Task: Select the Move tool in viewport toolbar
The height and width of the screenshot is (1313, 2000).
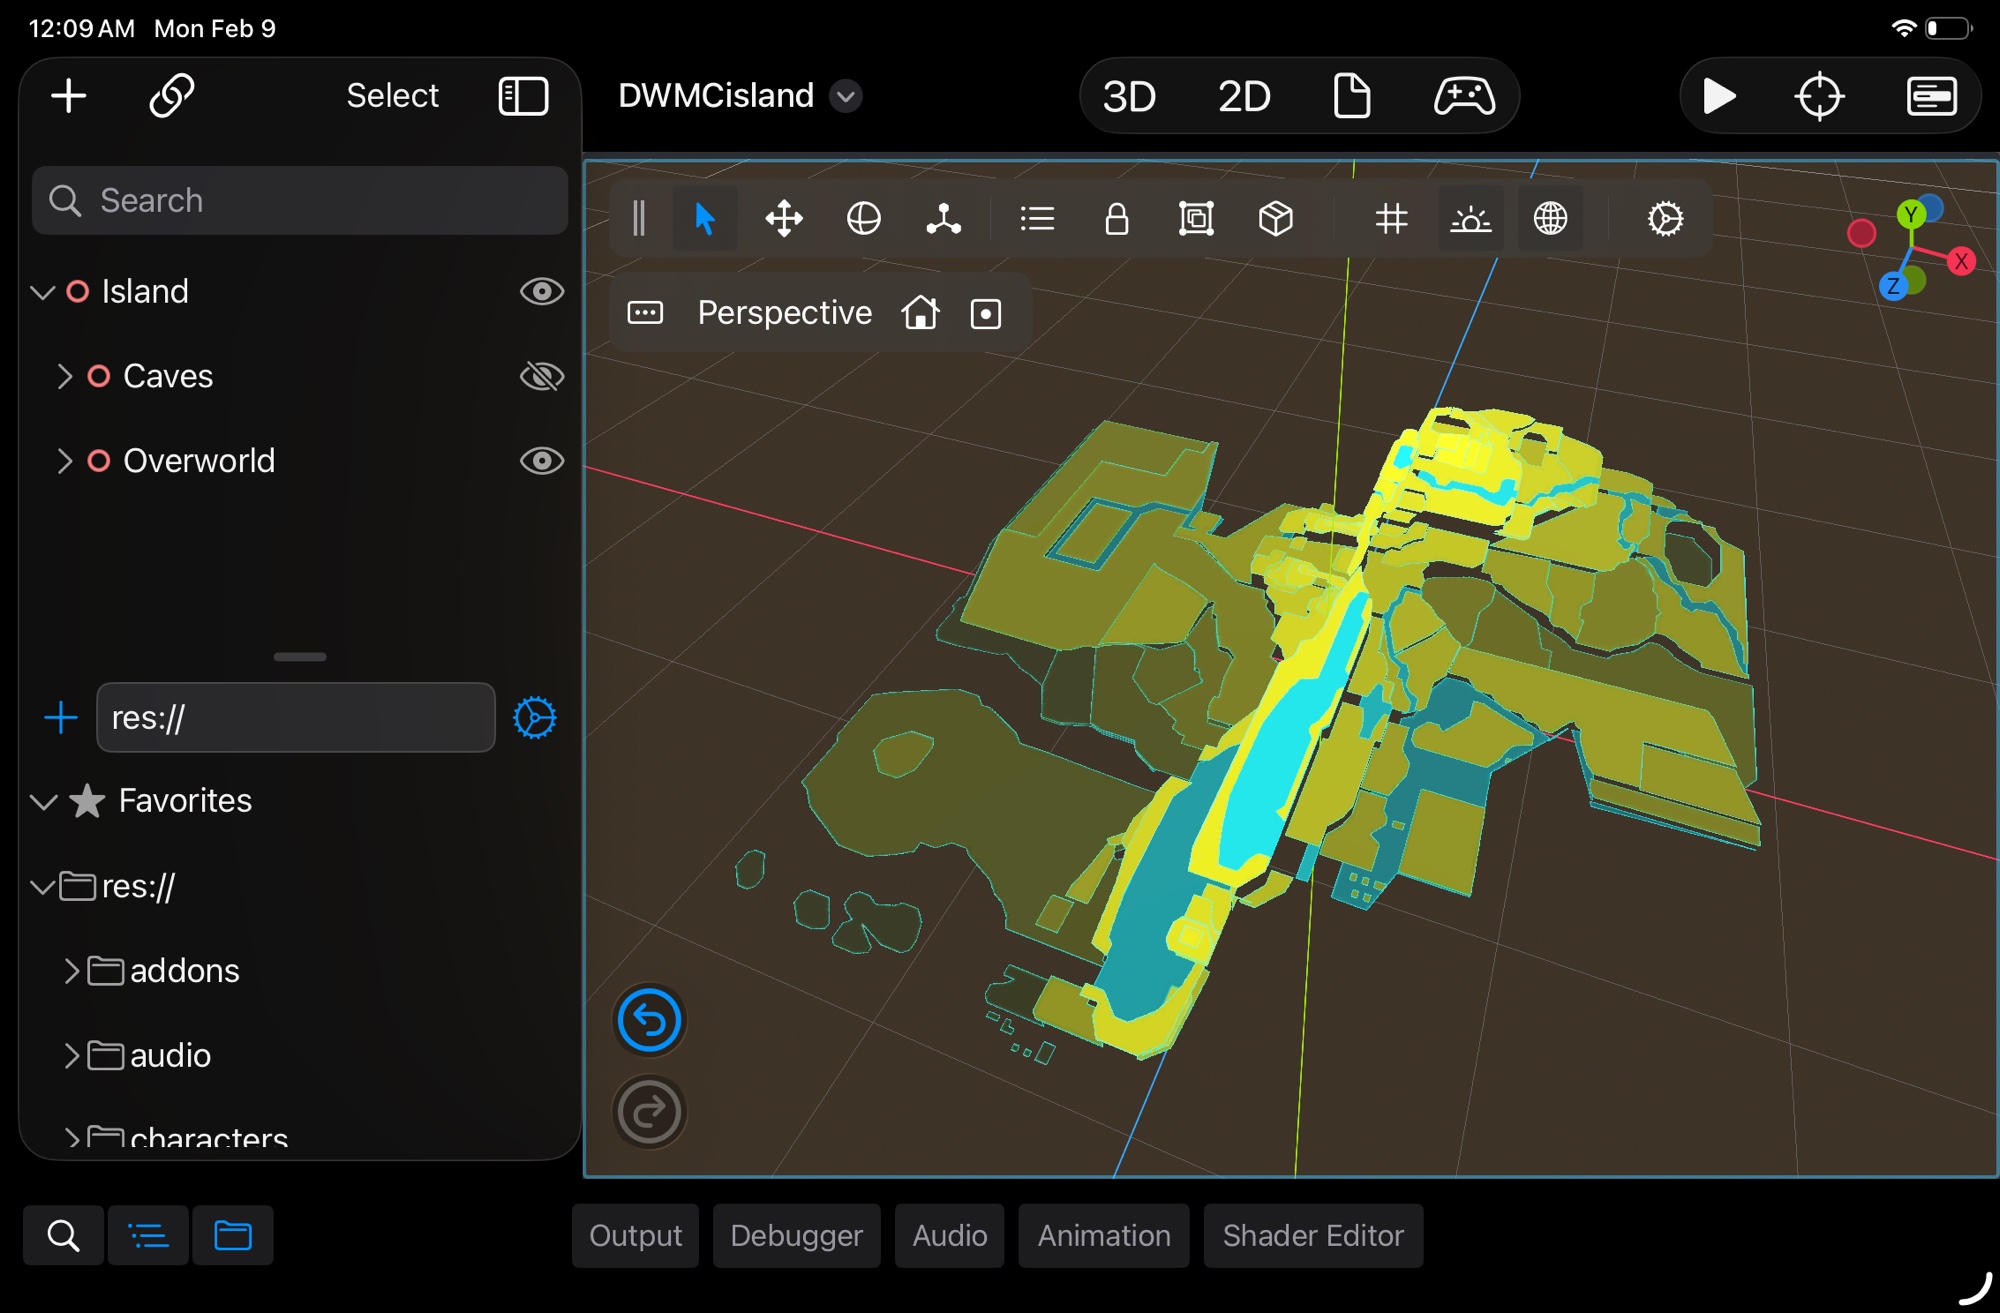Action: point(784,218)
